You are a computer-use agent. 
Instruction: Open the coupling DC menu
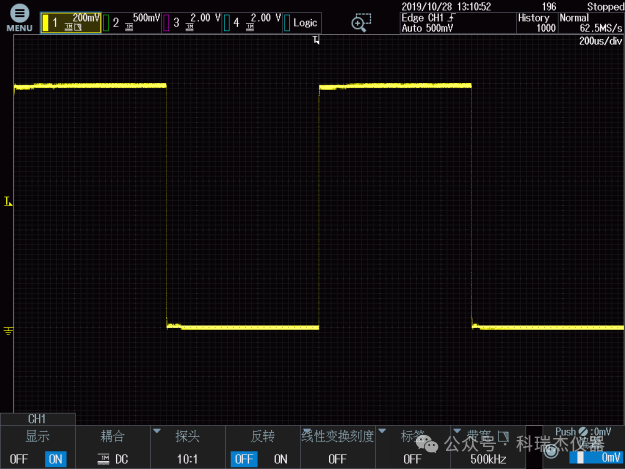click(113, 447)
